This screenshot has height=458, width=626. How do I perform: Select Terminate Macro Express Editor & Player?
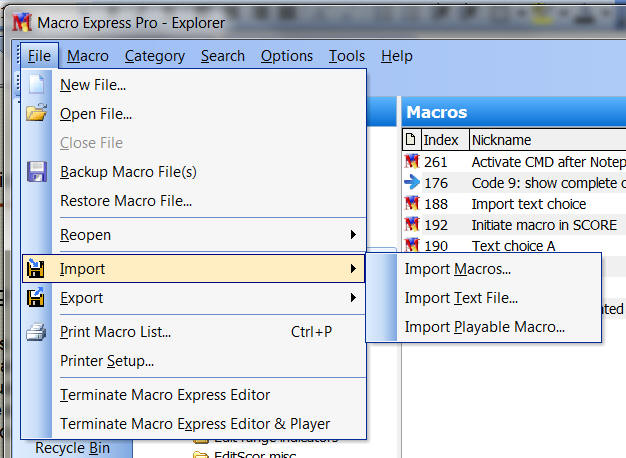click(194, 424)
